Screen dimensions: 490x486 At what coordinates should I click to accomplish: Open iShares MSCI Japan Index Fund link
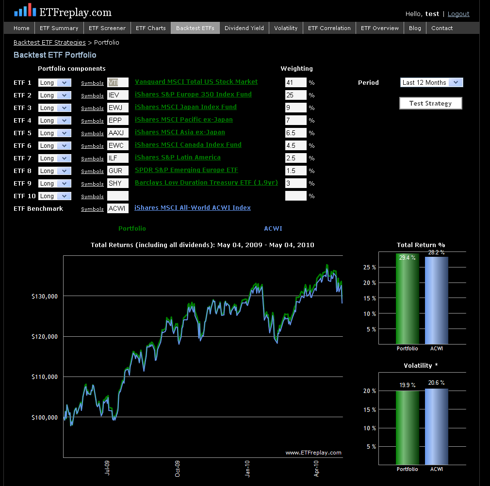click(185, 107)
